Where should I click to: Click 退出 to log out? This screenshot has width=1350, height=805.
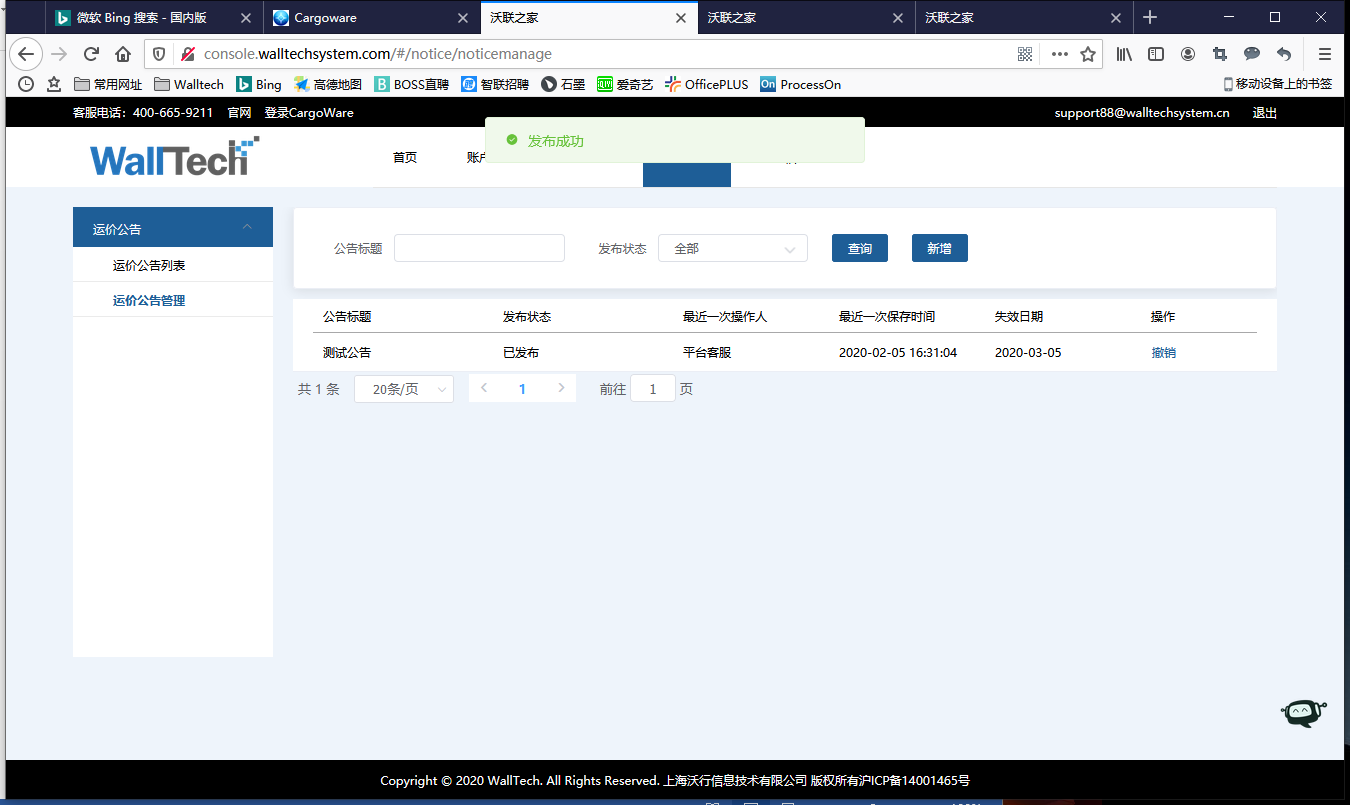pyautogui.click(x=1264, y=113)
